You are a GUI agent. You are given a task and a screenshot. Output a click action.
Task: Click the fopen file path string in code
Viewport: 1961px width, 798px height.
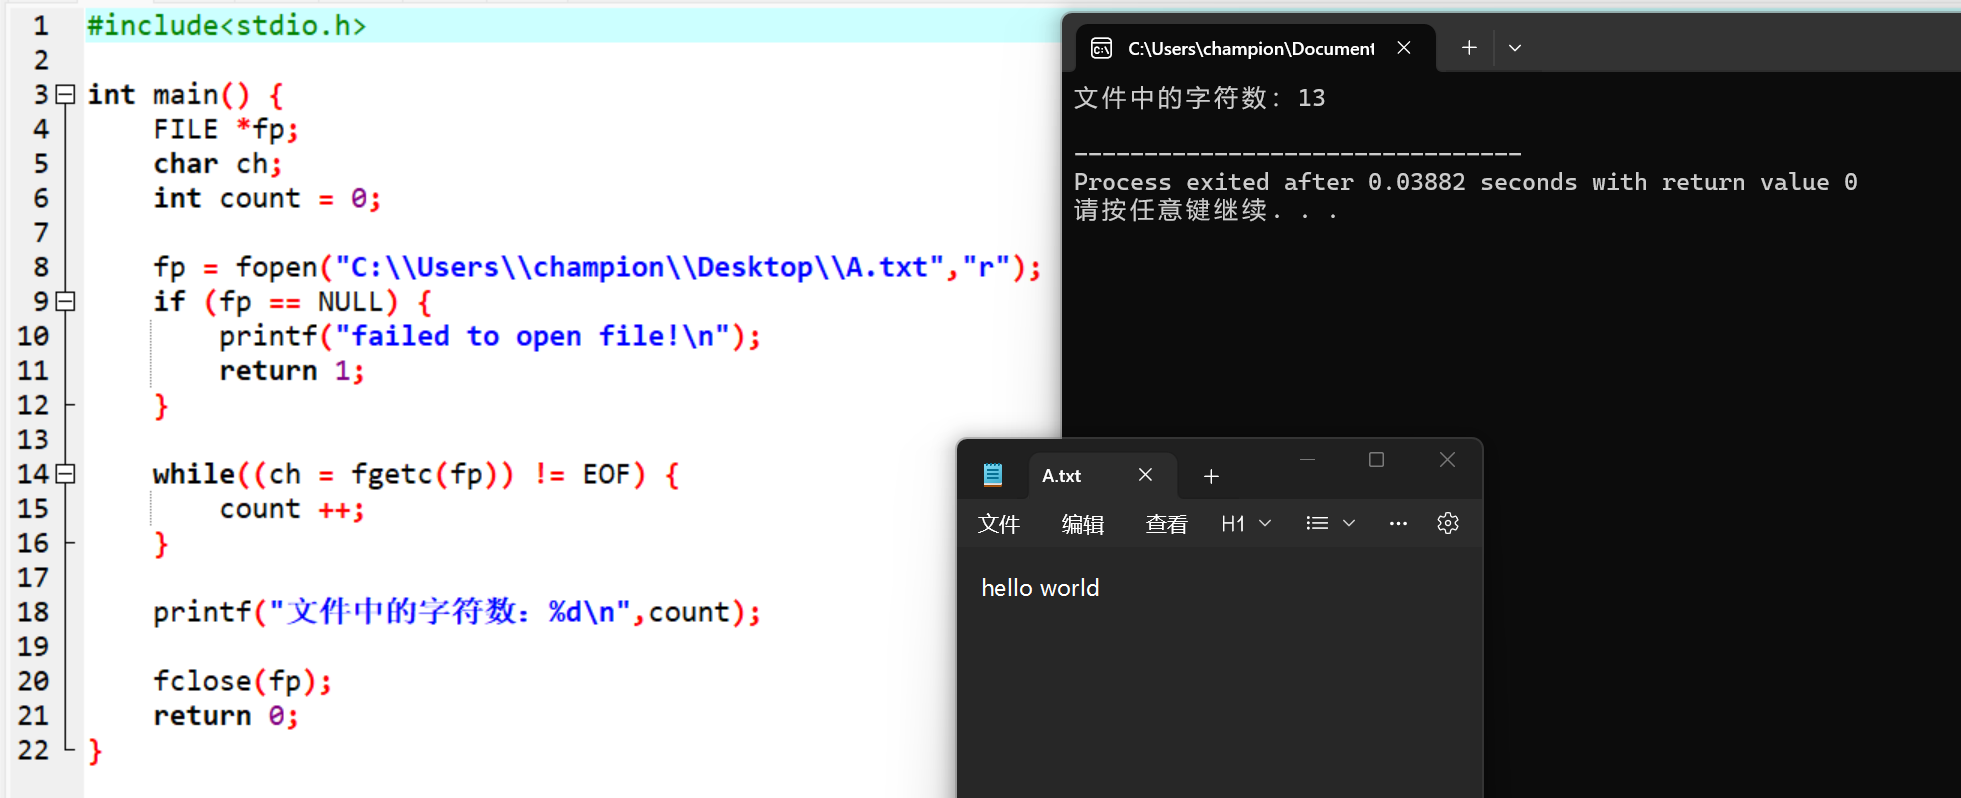pyautogui.click(x=640, y=268)
